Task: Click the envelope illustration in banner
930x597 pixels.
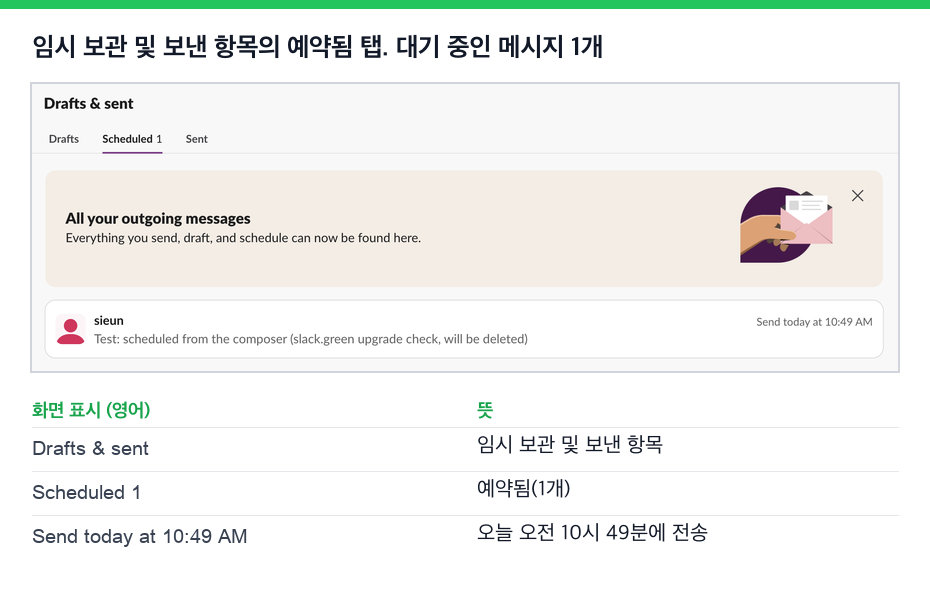Action: (786, 225)
